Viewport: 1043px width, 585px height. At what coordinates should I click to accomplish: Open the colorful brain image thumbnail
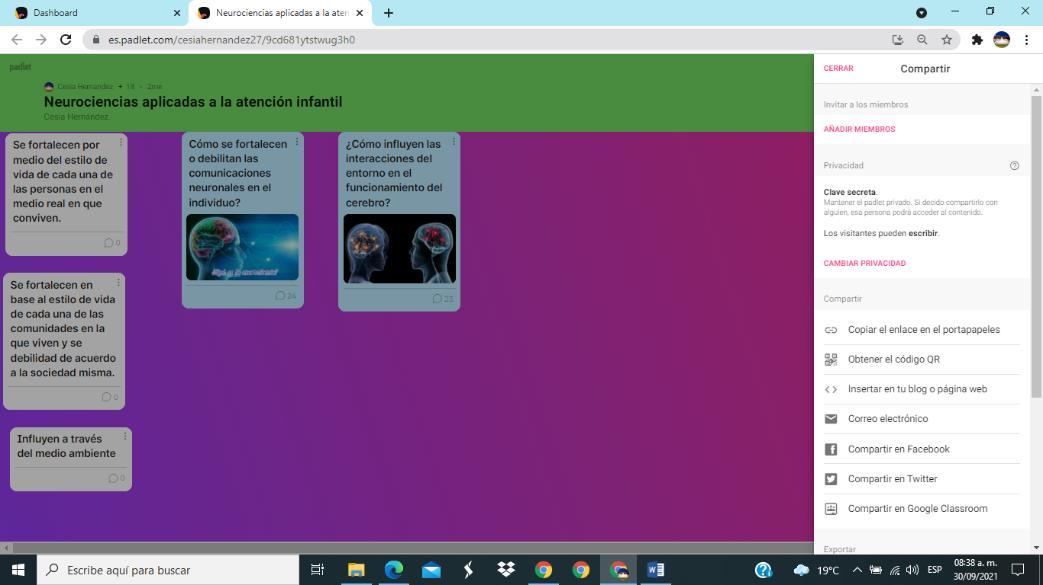242,247
